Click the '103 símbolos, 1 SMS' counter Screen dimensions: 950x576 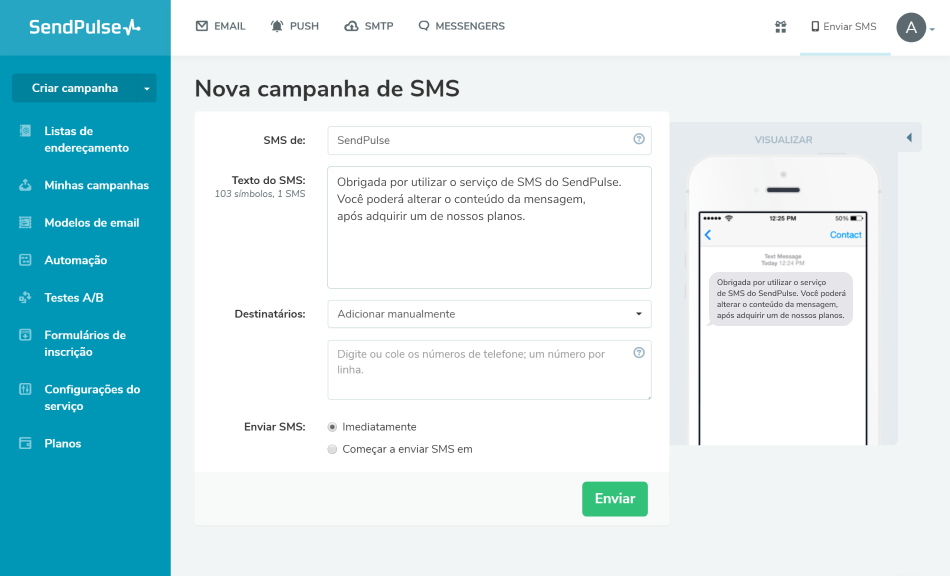tap(260, 194)
